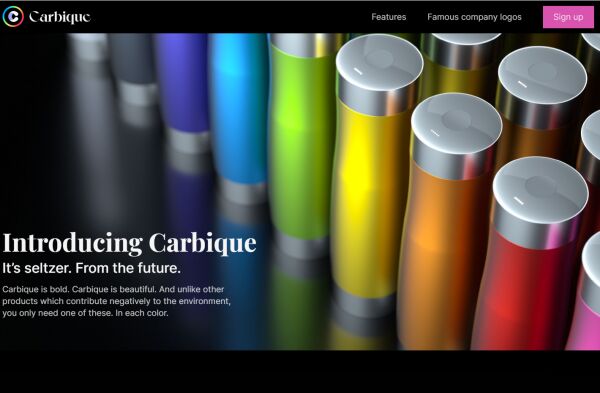This screenshot has width=600, height=393.
Task: Click the paragraph starting Carbique is bold
Action: [x=117, y=301]
